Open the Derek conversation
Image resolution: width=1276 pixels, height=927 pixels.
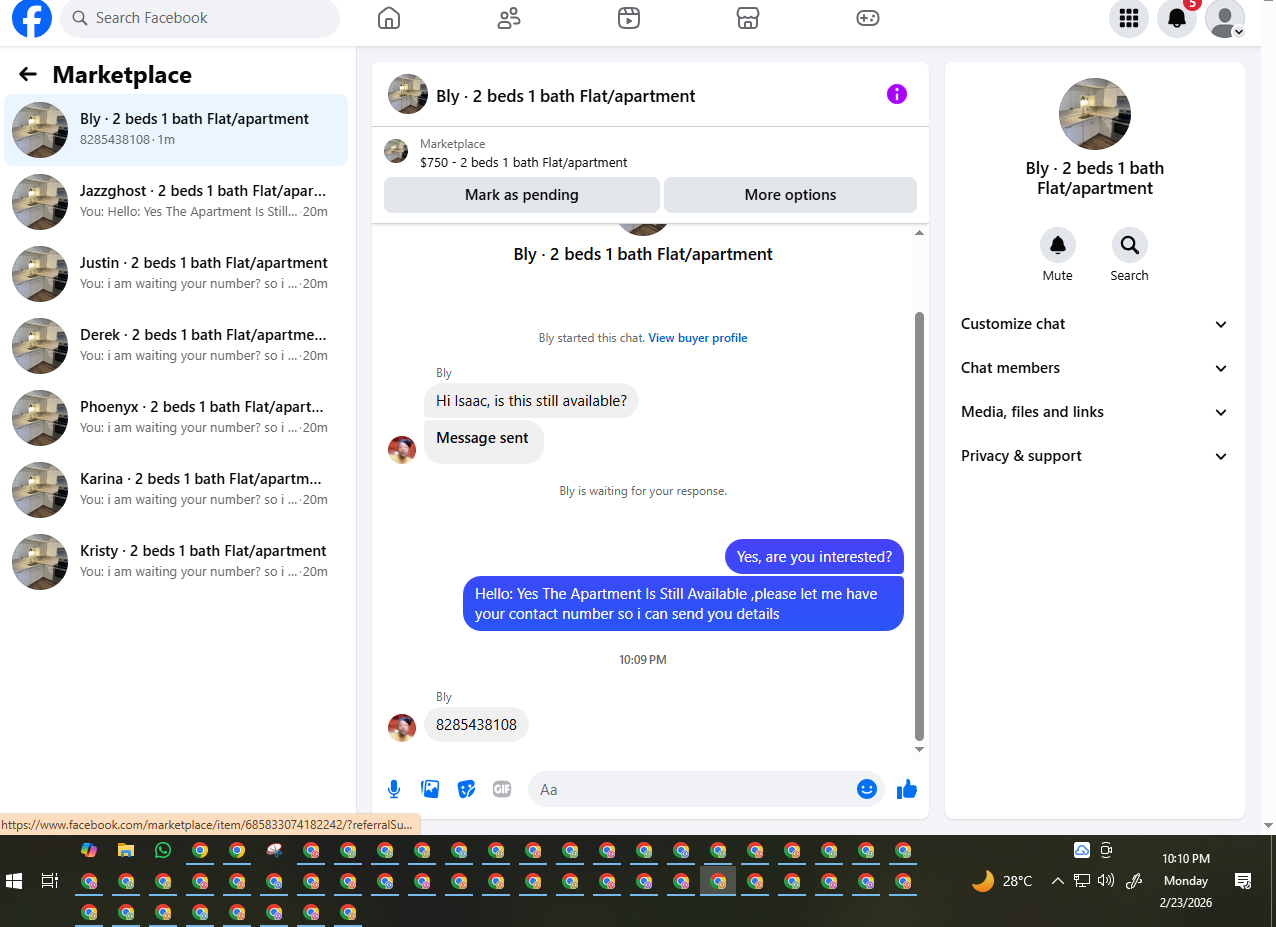[x=176, y=346]
